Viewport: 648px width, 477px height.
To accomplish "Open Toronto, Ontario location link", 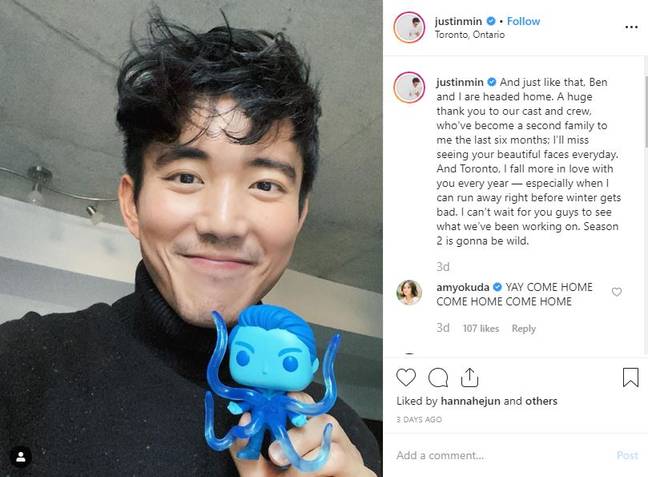I will click(x=469, y=34).
